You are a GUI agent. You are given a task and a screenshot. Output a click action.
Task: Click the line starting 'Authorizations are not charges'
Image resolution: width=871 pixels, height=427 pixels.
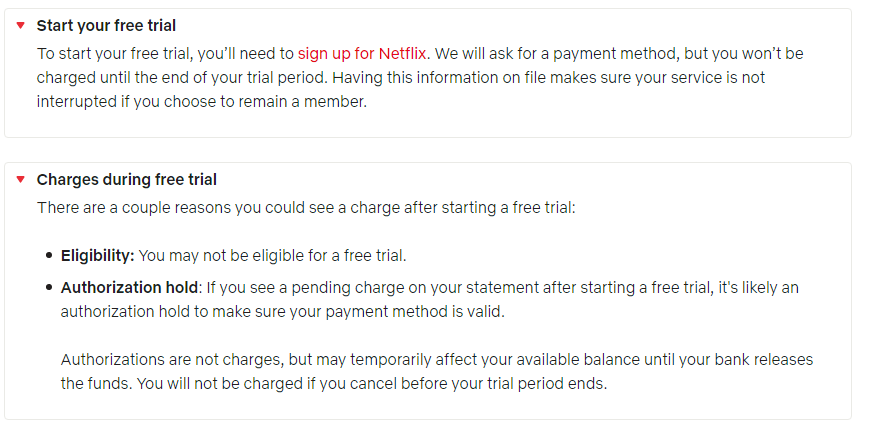(437, 360)
